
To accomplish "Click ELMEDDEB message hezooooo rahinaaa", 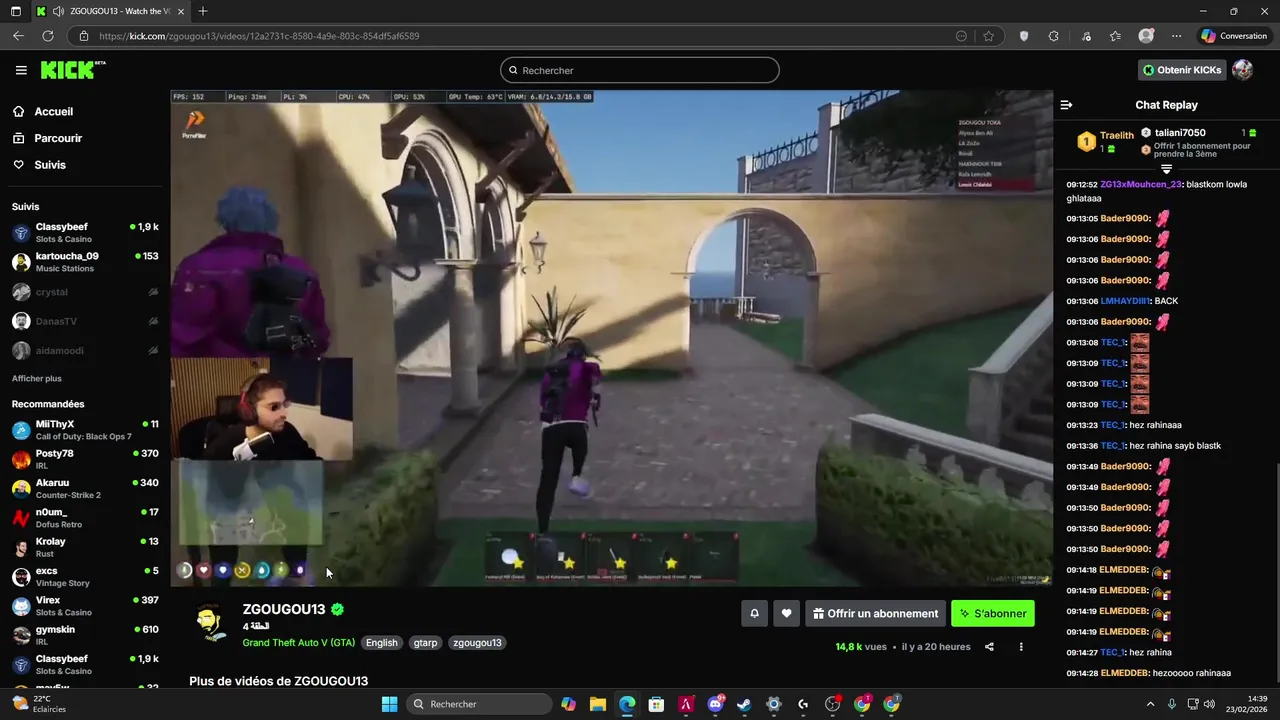I will (x=1148, y=673).
